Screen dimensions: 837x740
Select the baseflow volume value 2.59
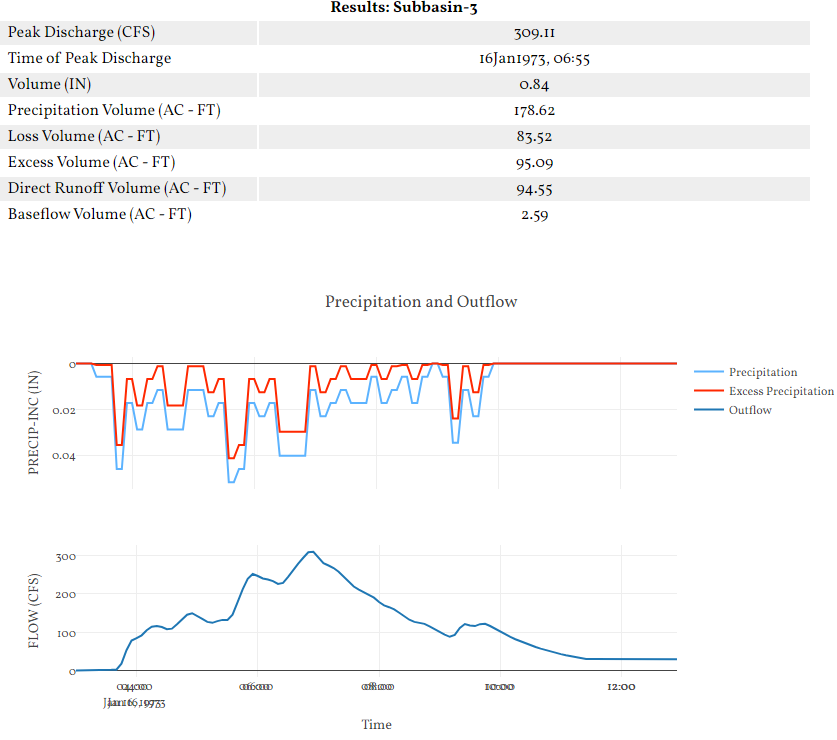tap(534, 215)
